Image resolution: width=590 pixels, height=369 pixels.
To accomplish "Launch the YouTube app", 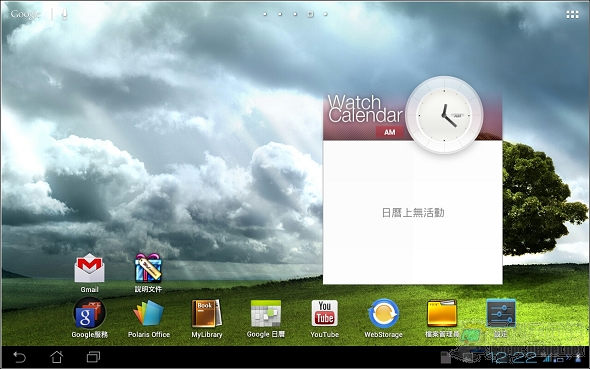I will coord(324,313).
